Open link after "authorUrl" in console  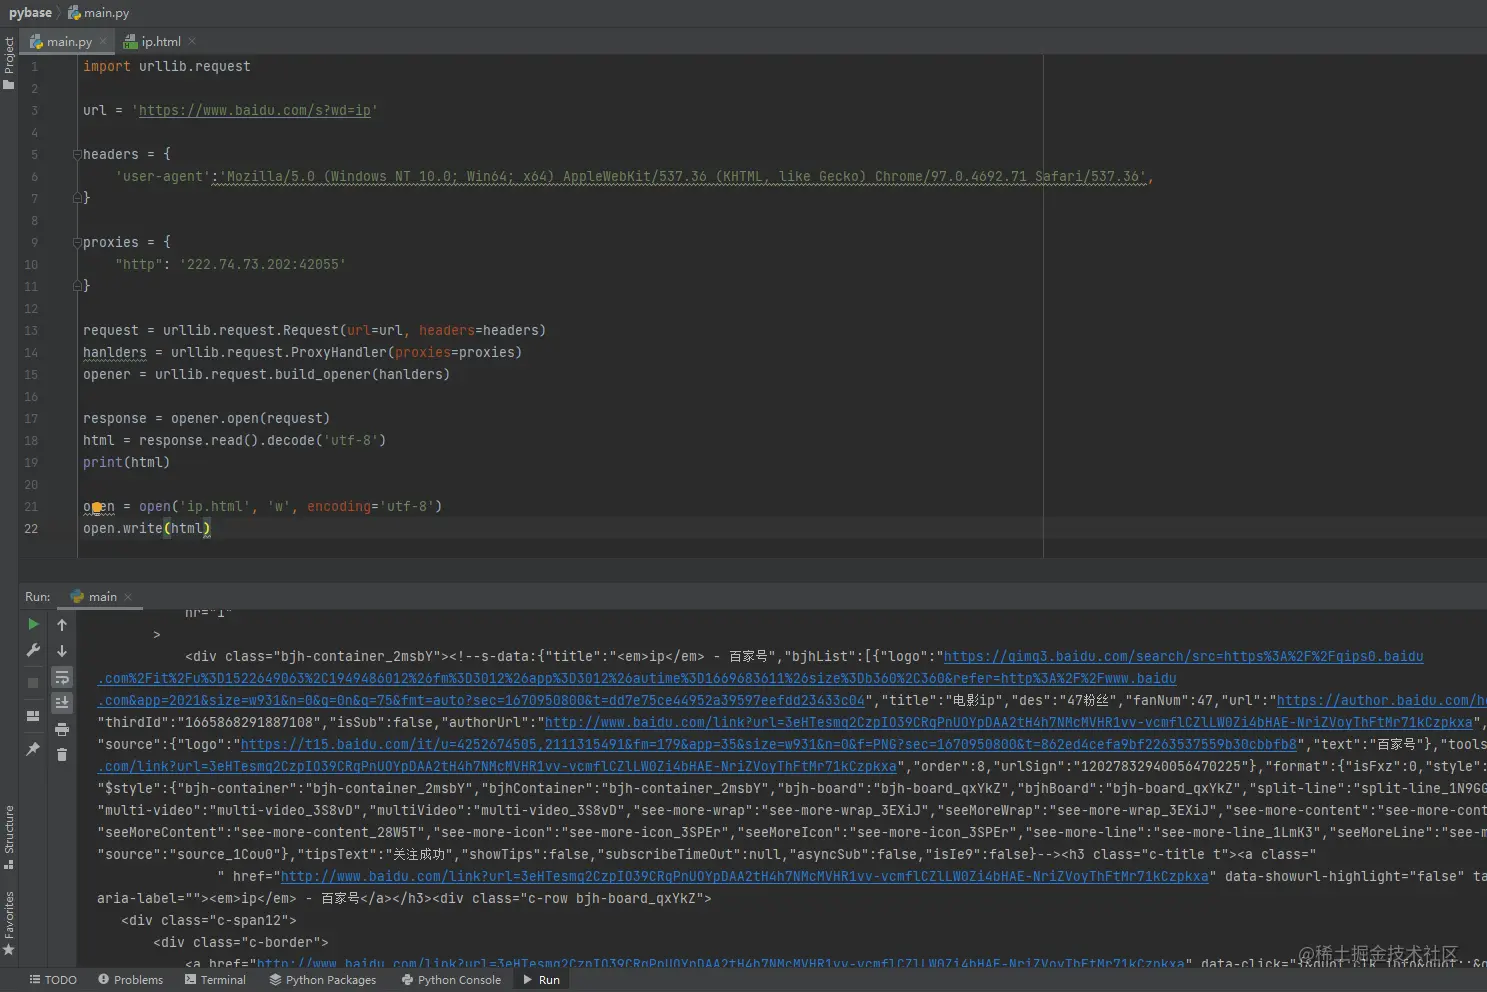1008,723
